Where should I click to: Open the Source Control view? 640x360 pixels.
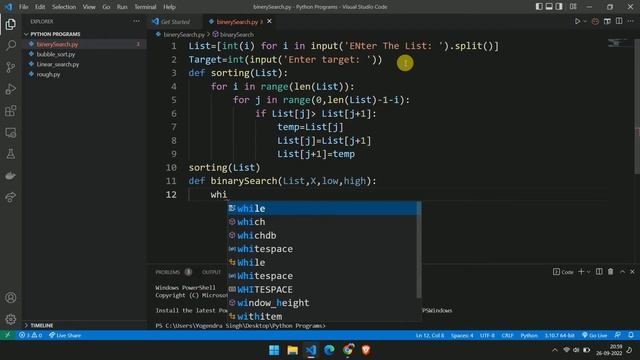coord(11,67)
